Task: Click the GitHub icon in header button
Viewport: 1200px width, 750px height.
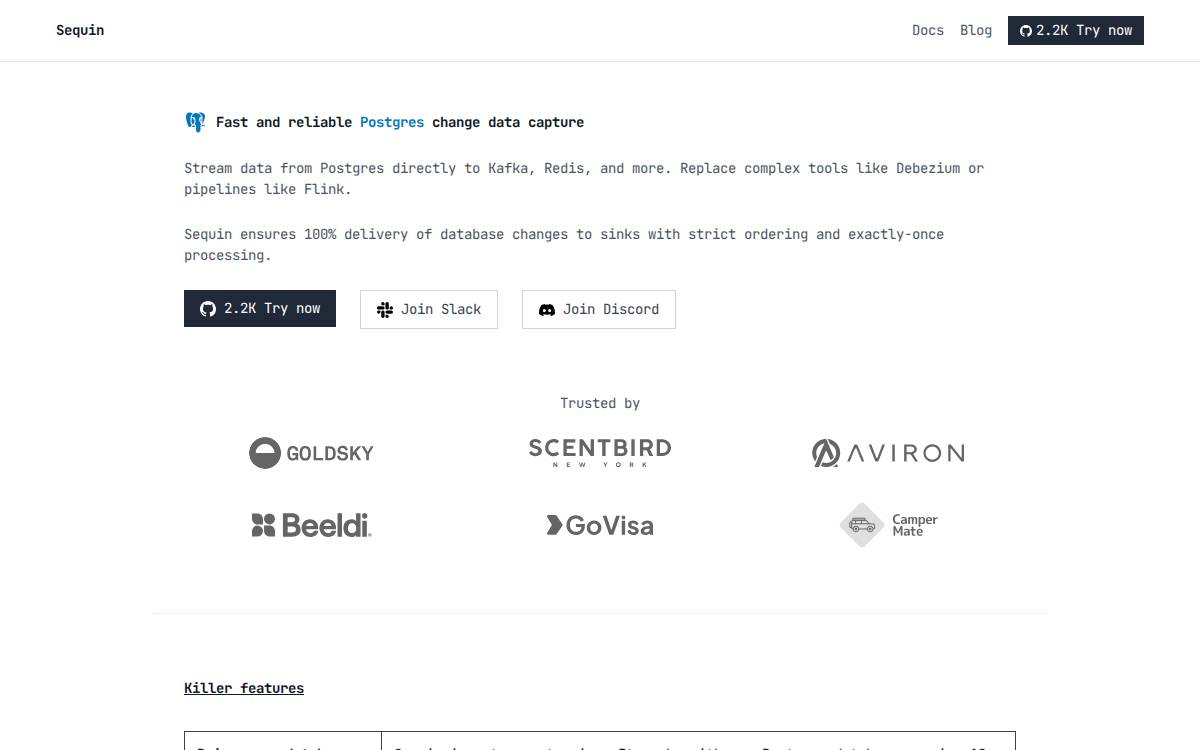Action: click(1025, 31)
